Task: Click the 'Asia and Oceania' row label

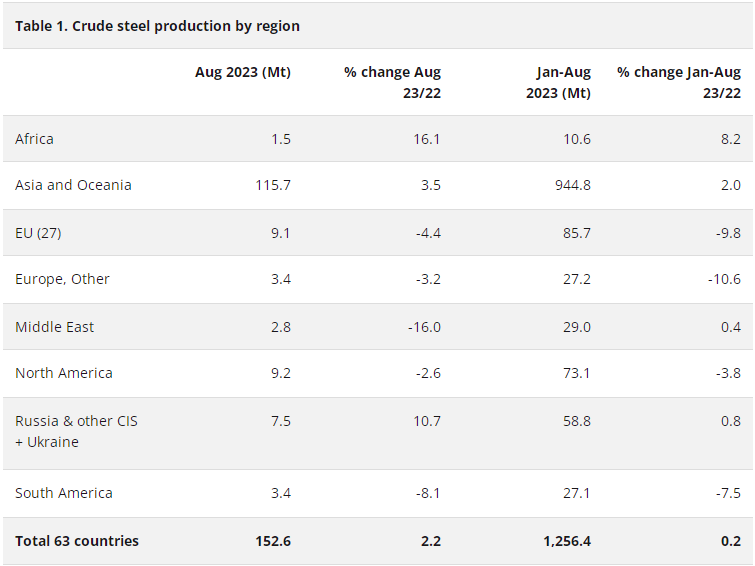Action: coord(73,185)
